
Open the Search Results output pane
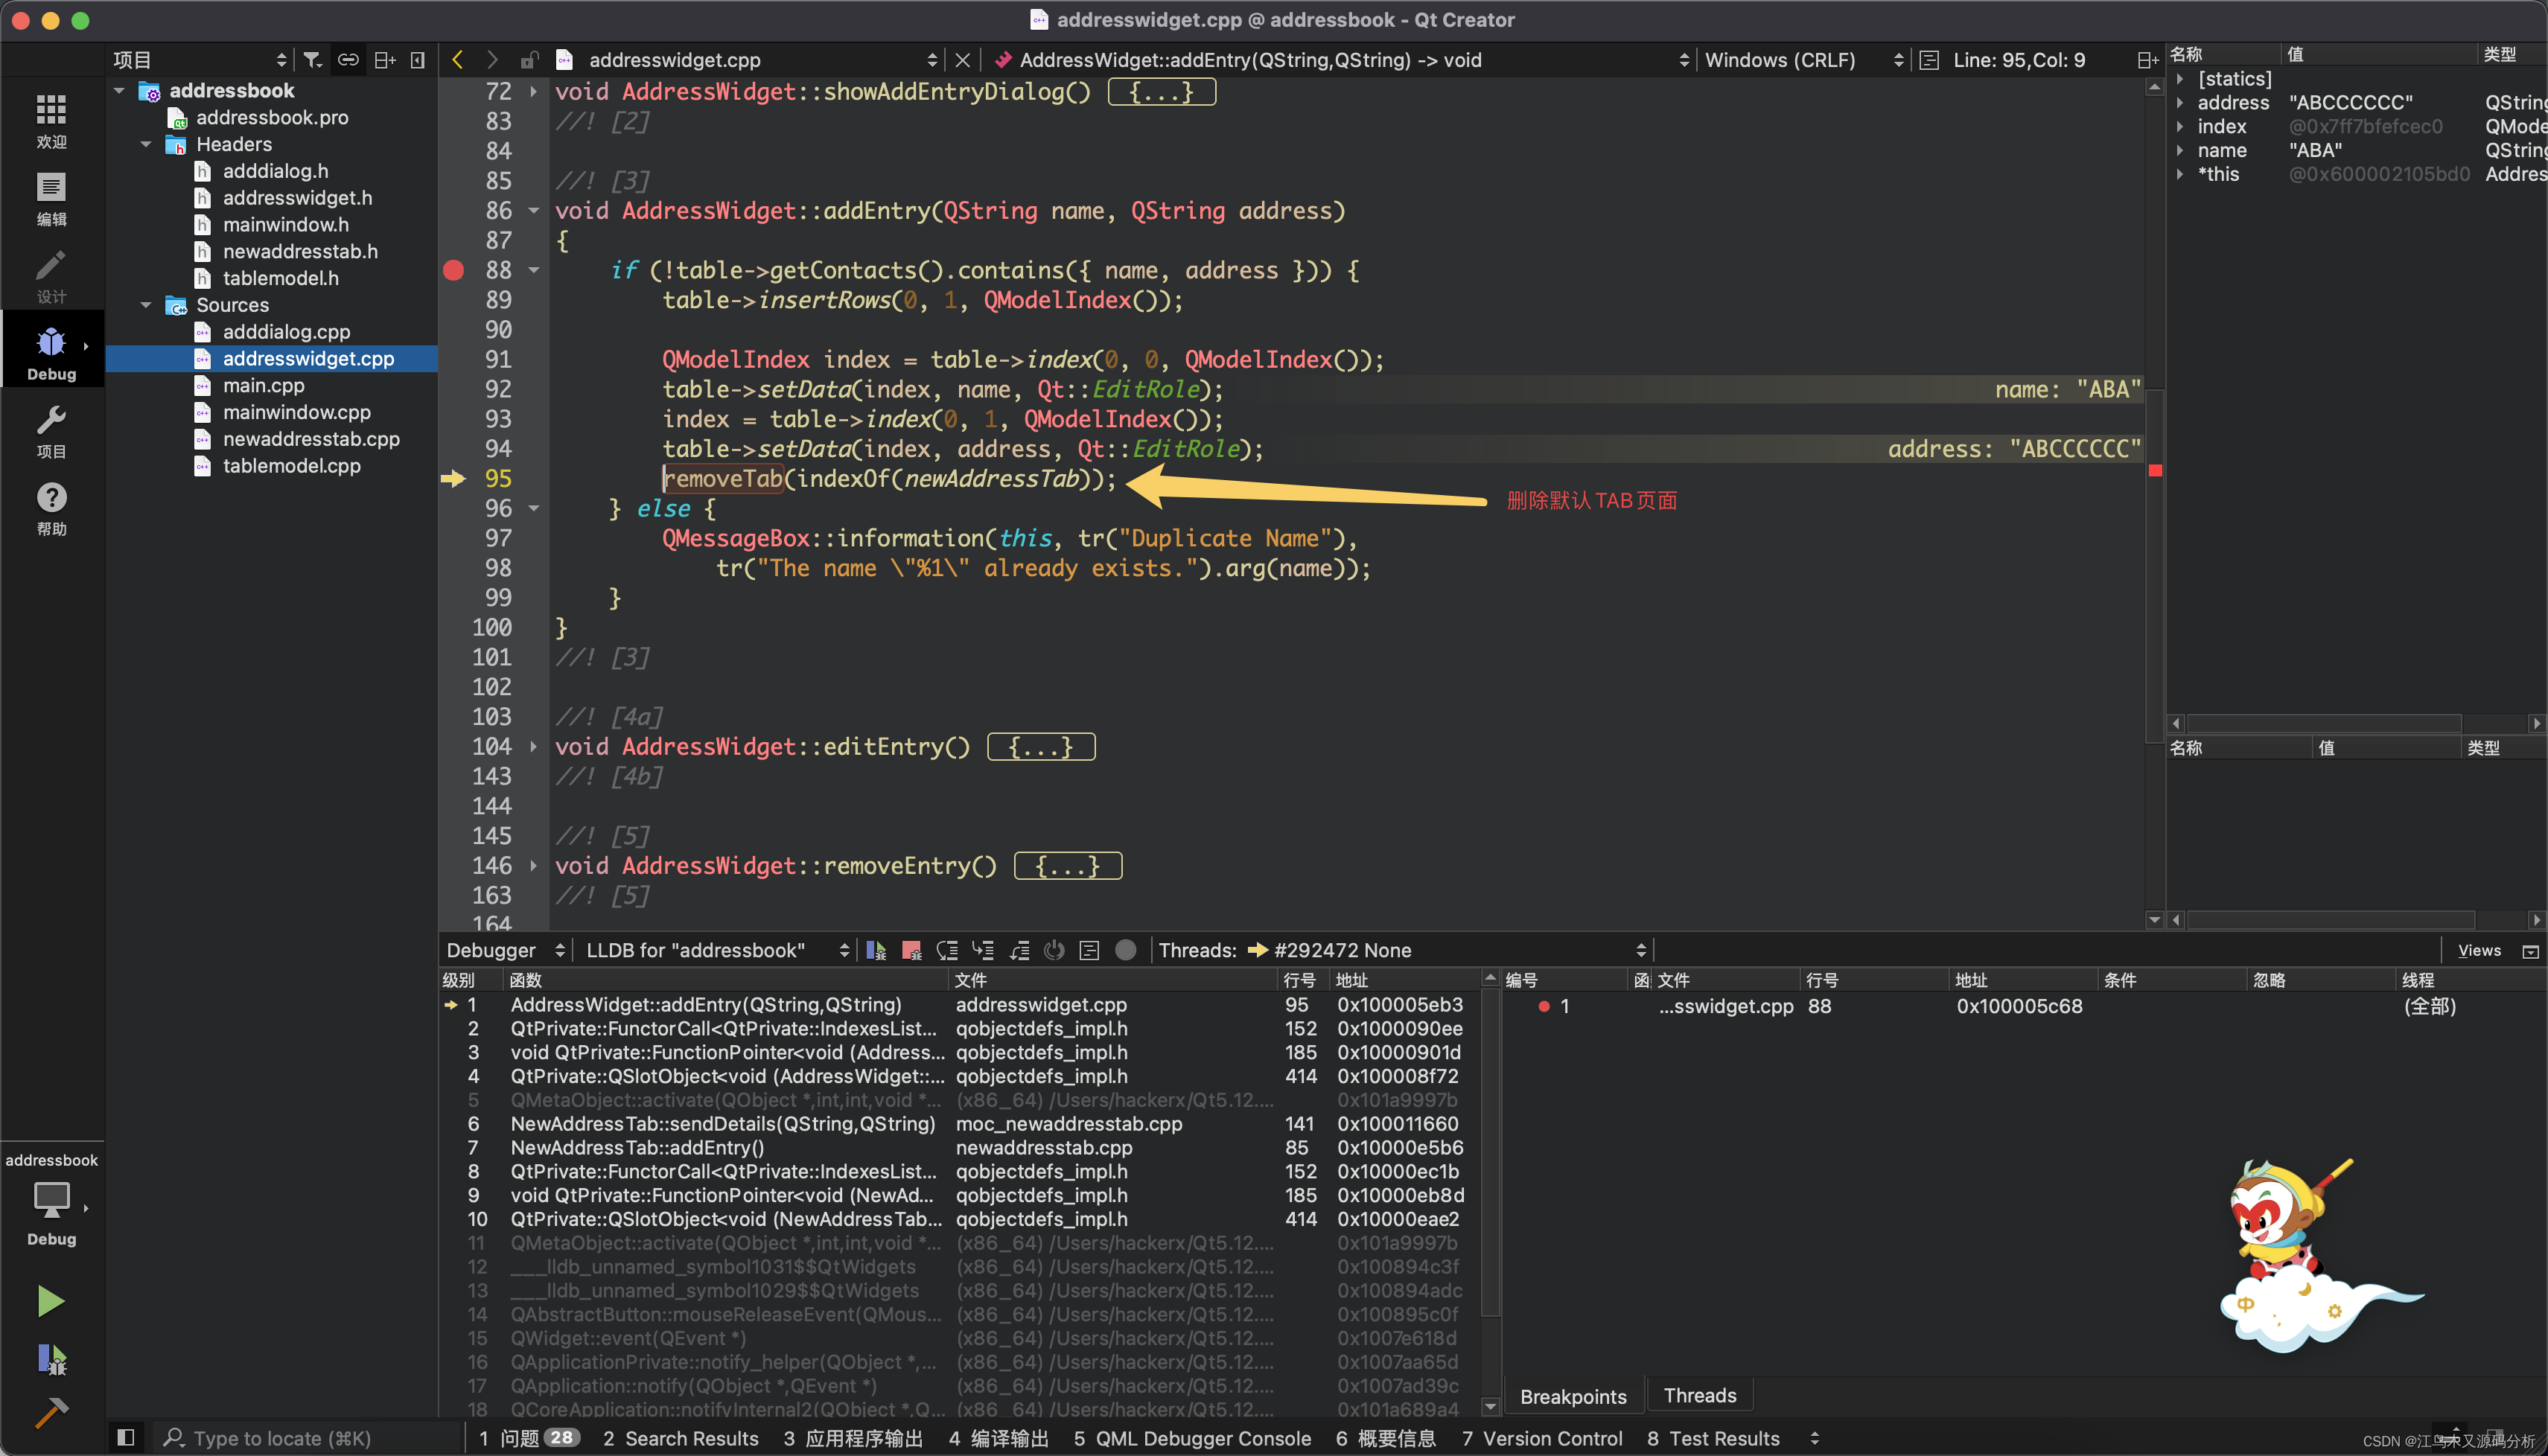click(681, 1438)
